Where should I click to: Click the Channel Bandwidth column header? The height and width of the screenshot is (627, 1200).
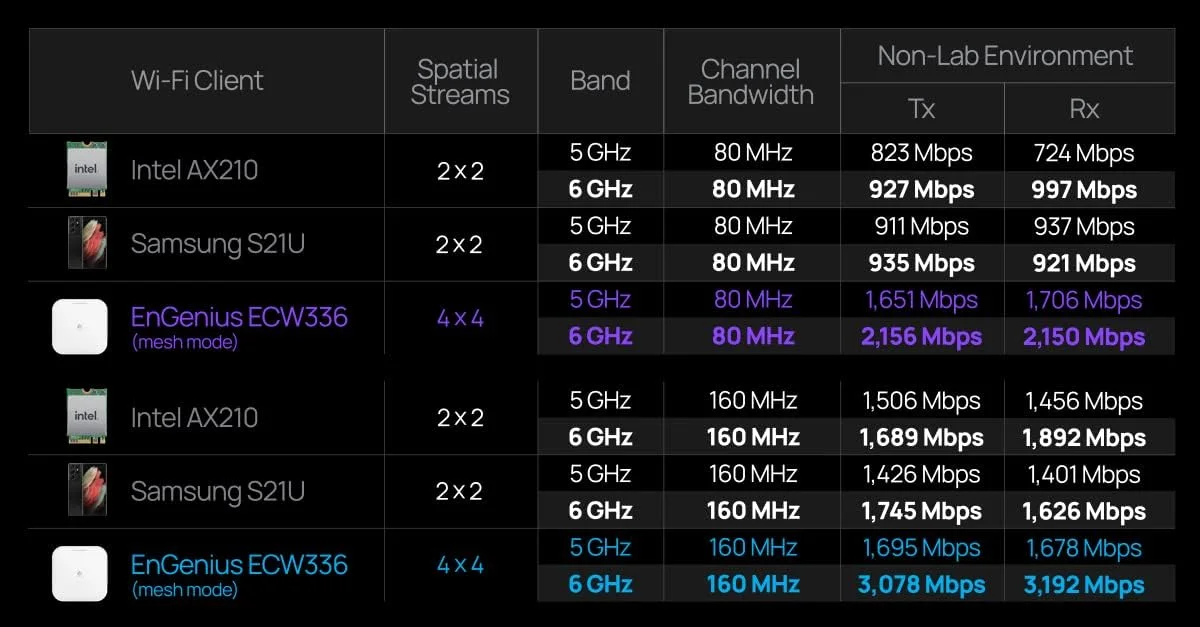(x=751, y=82)
